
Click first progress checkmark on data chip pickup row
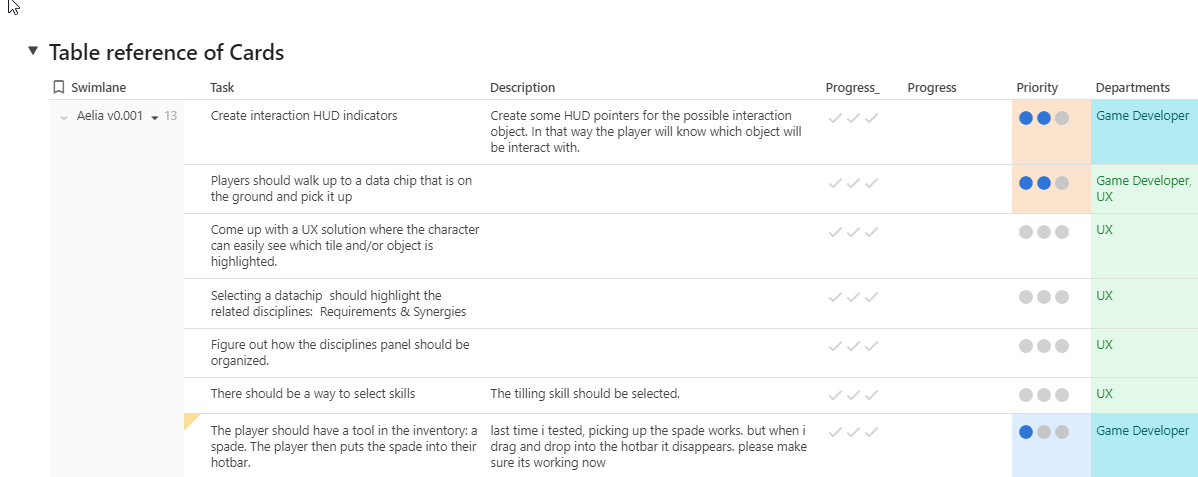coord(835,183)
